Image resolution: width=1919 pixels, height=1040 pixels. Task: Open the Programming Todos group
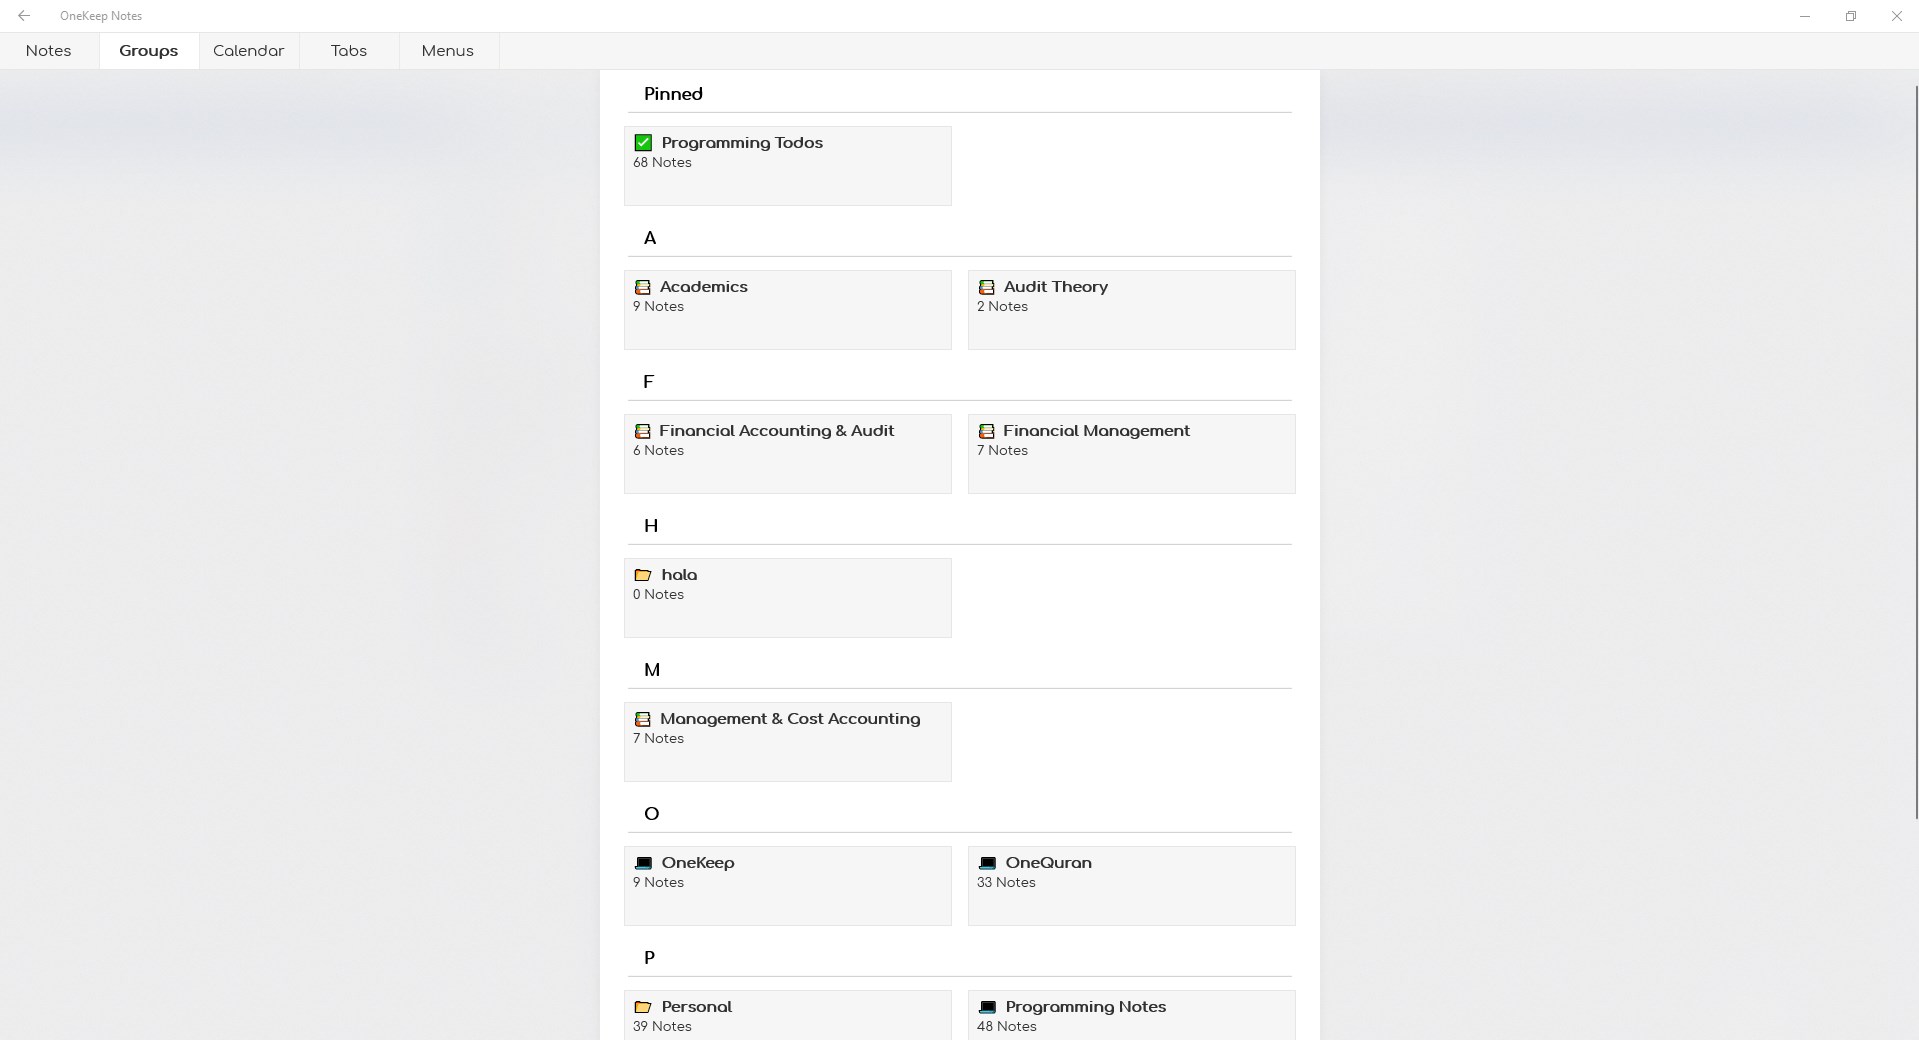pos(787,165)
